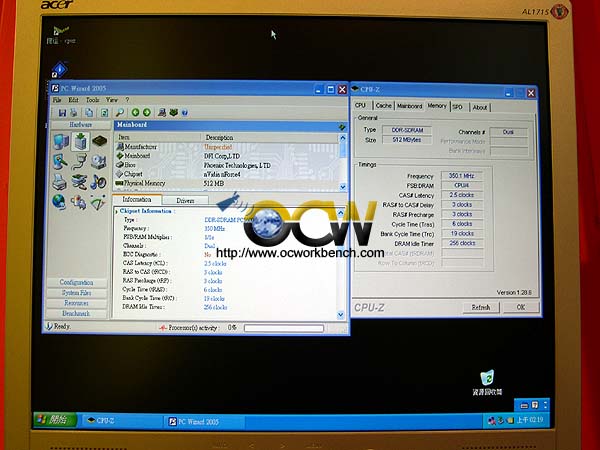Viewport: 600px width, 450px height.
Task: Click the Refresh icon in PC Wizard toolbar
Action: pyautogui.click(x=104, y=112)
